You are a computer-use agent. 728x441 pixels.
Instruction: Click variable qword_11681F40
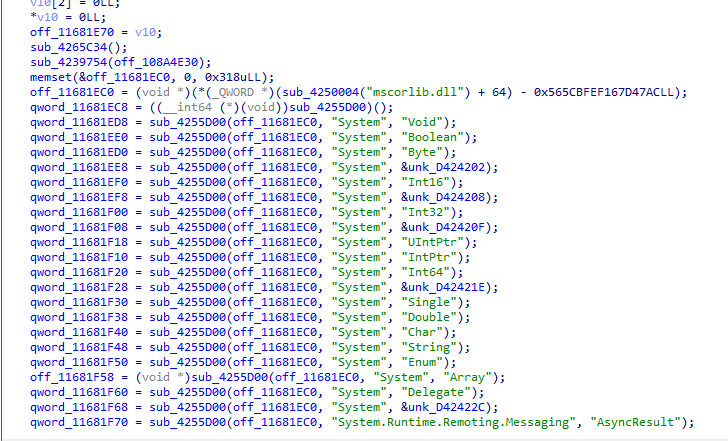[79, 332]
